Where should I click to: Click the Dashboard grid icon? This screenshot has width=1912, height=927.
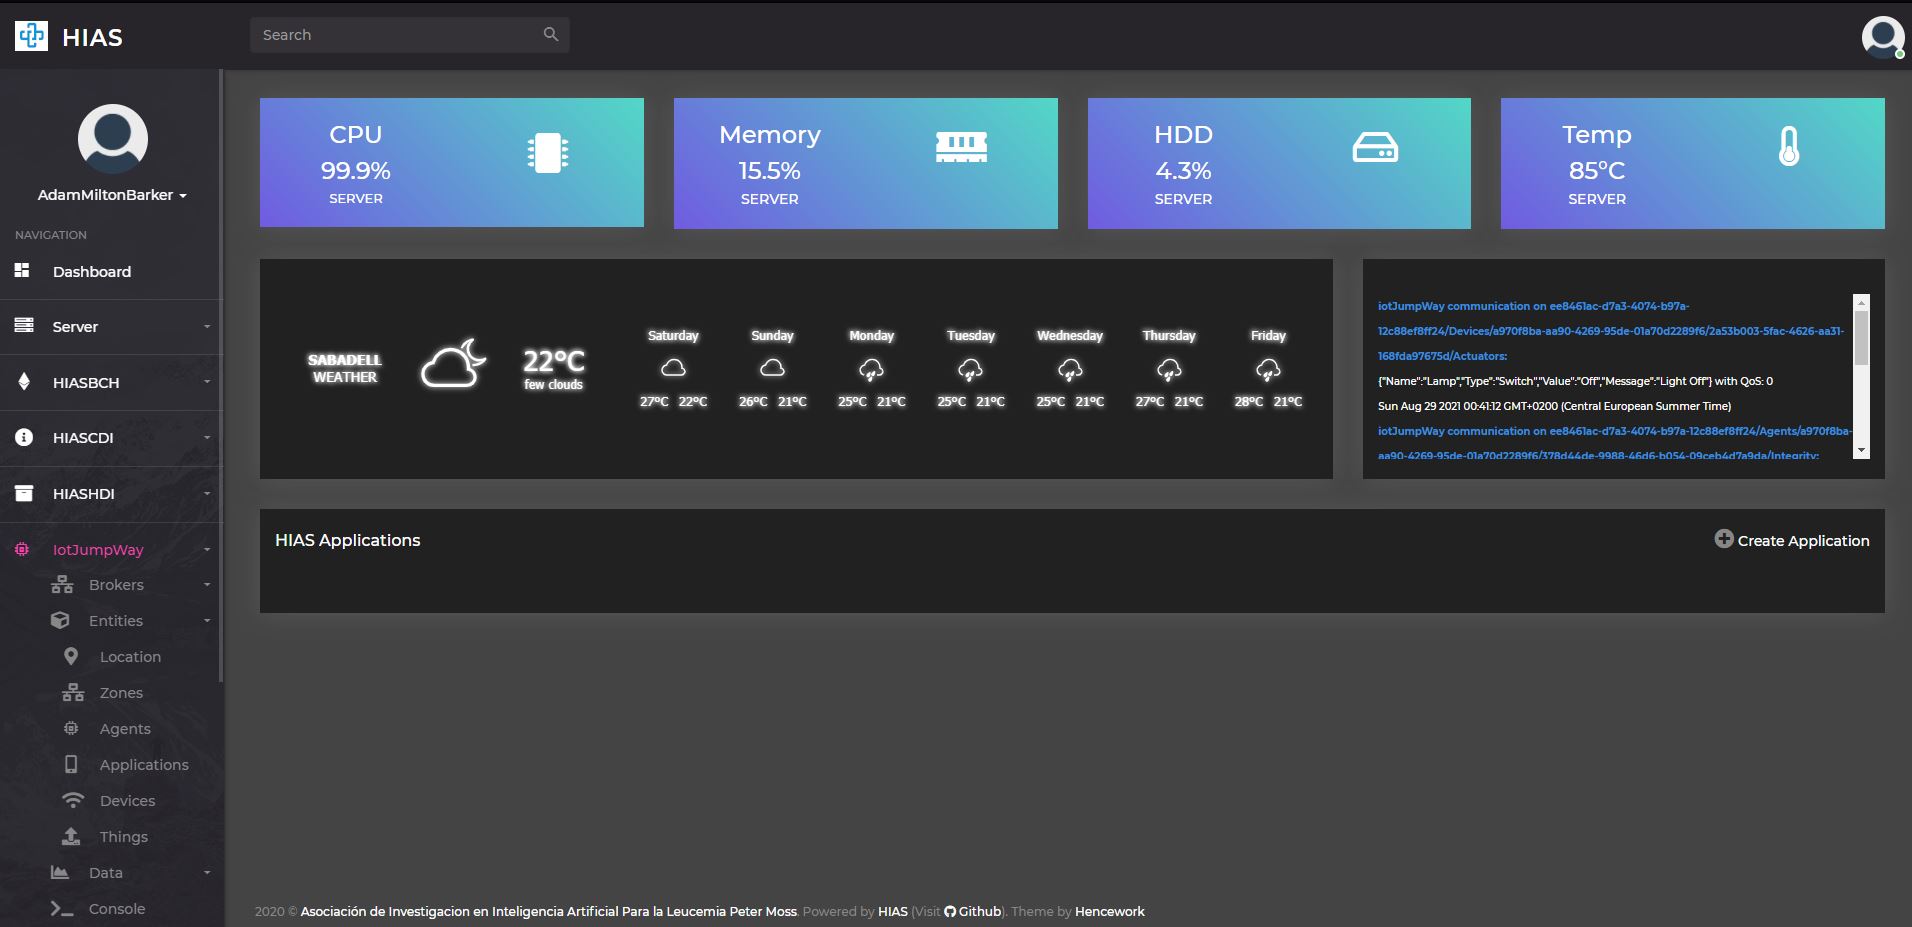22,270
